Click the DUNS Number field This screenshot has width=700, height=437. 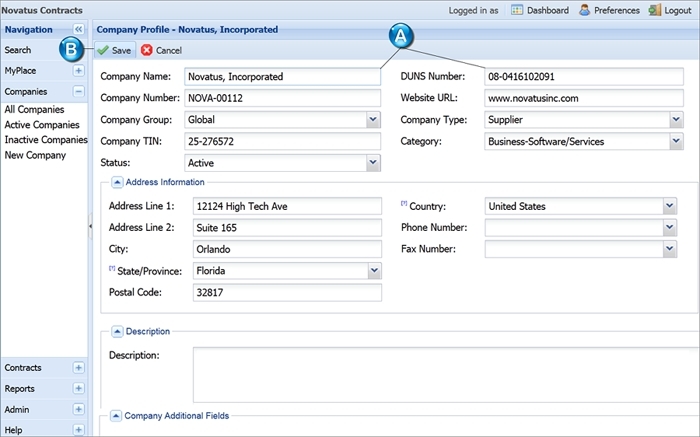pyautogui.click(x=584, y=76)
